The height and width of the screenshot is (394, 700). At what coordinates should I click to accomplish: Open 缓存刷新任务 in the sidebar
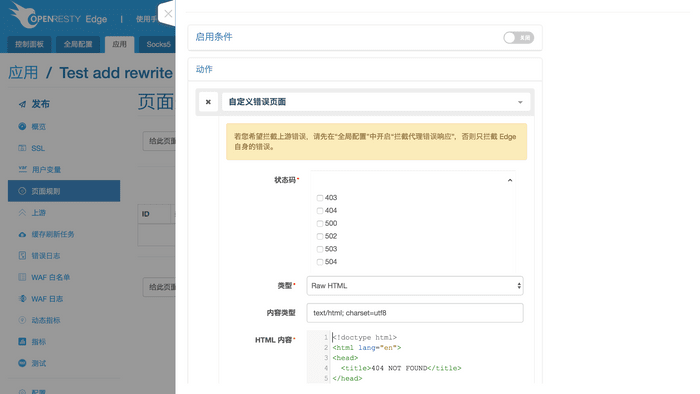pos(53,235)
